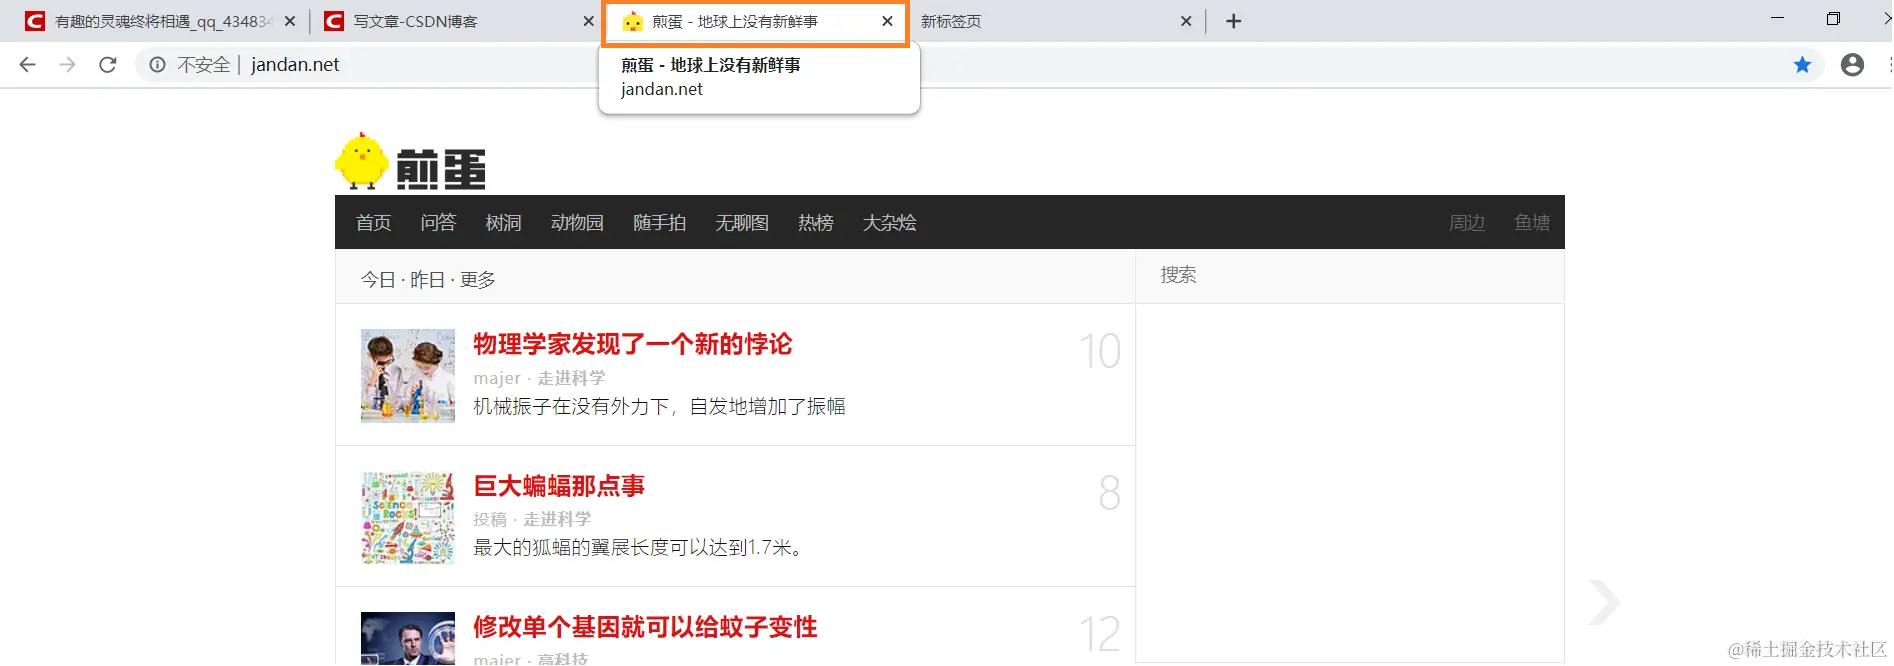
Task: Open the 动物园 nav item
Action: pos(577,222)
